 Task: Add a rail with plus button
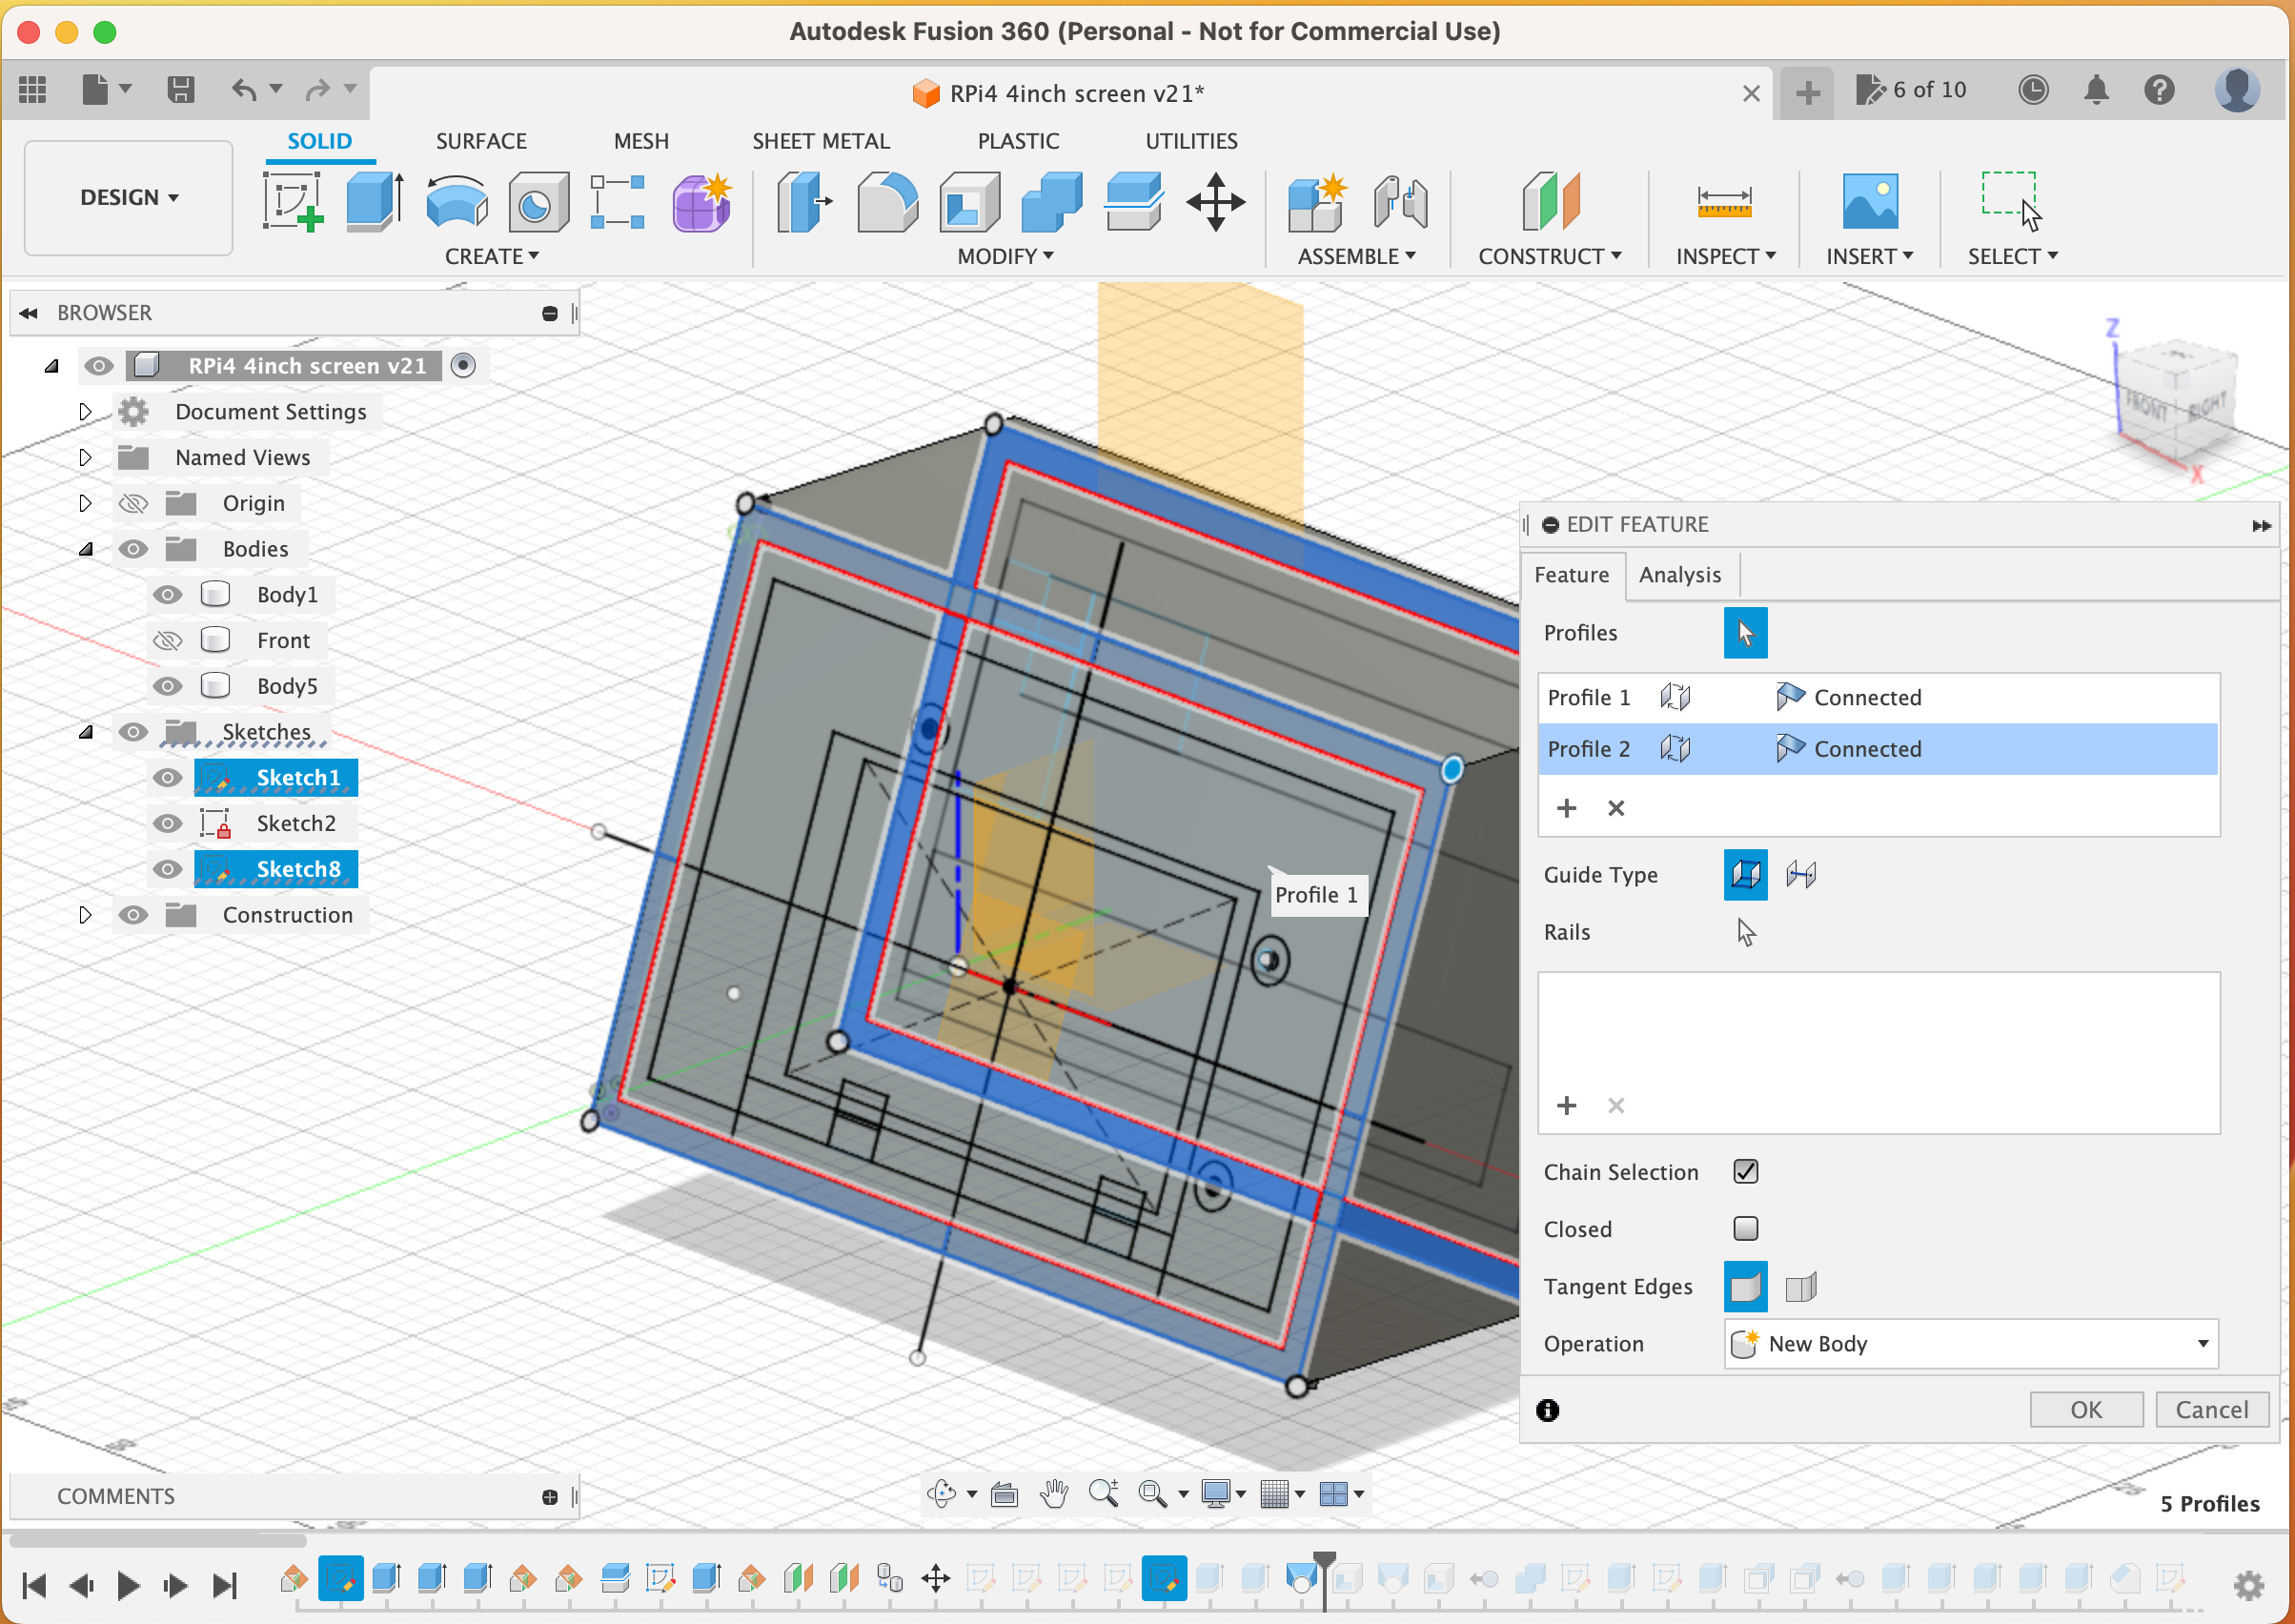(x=1567, y=1105)
